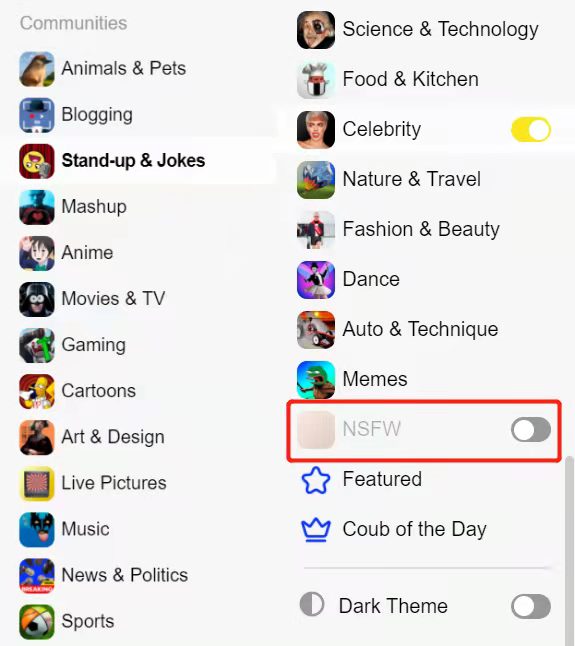Open the Dance community icon
The height and width of the screenshot is (646, 575).
point(316,280)
